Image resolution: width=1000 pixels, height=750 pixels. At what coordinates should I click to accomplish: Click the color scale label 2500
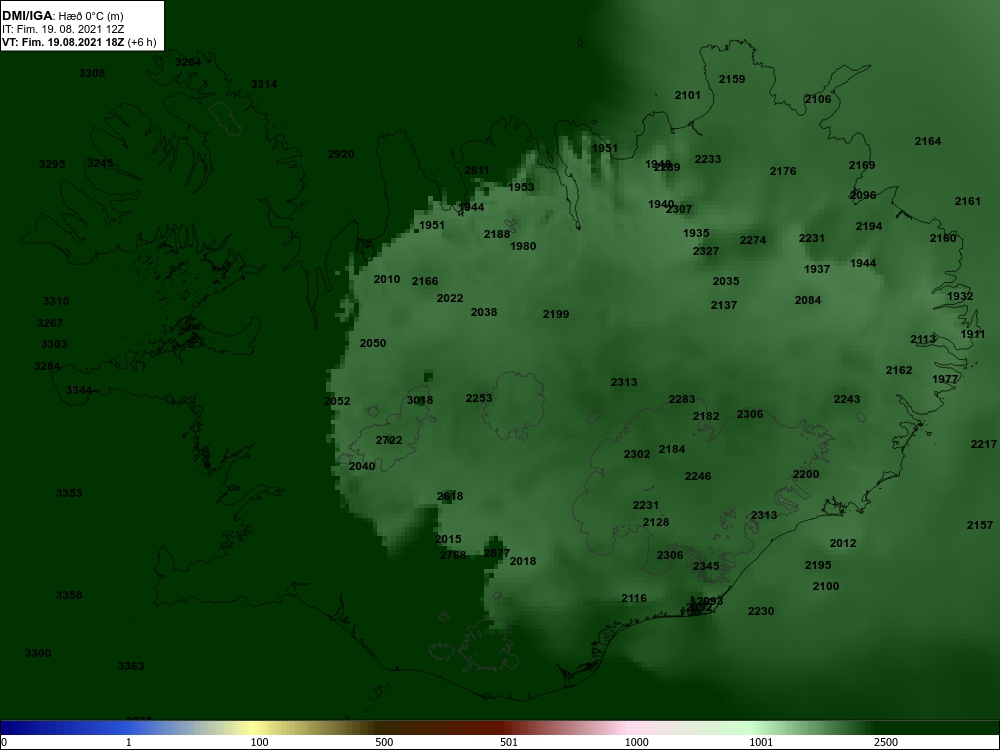(x=885, y=742)
